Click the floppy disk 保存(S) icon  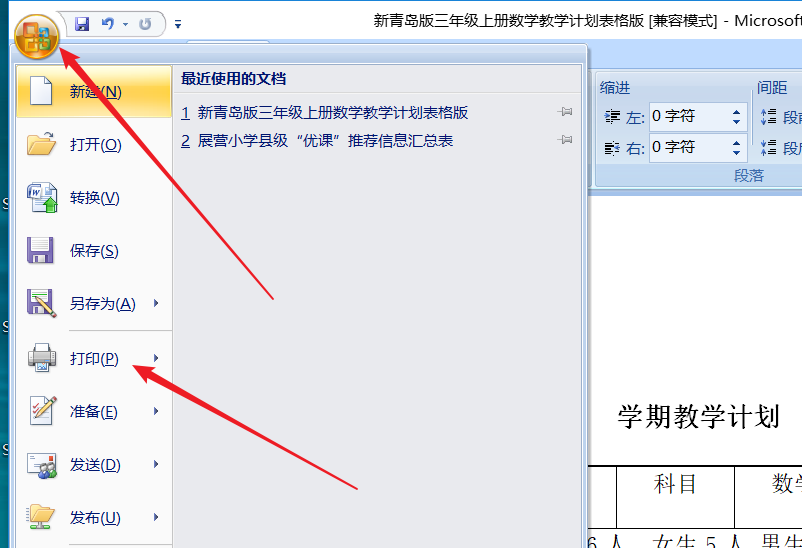click(x=40, y=250)
